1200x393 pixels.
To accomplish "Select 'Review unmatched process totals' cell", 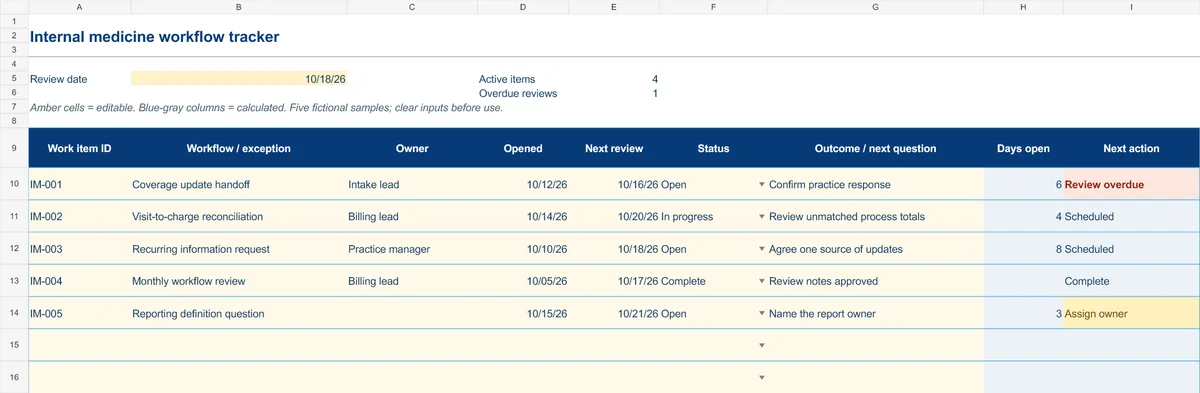I will 875,217.
